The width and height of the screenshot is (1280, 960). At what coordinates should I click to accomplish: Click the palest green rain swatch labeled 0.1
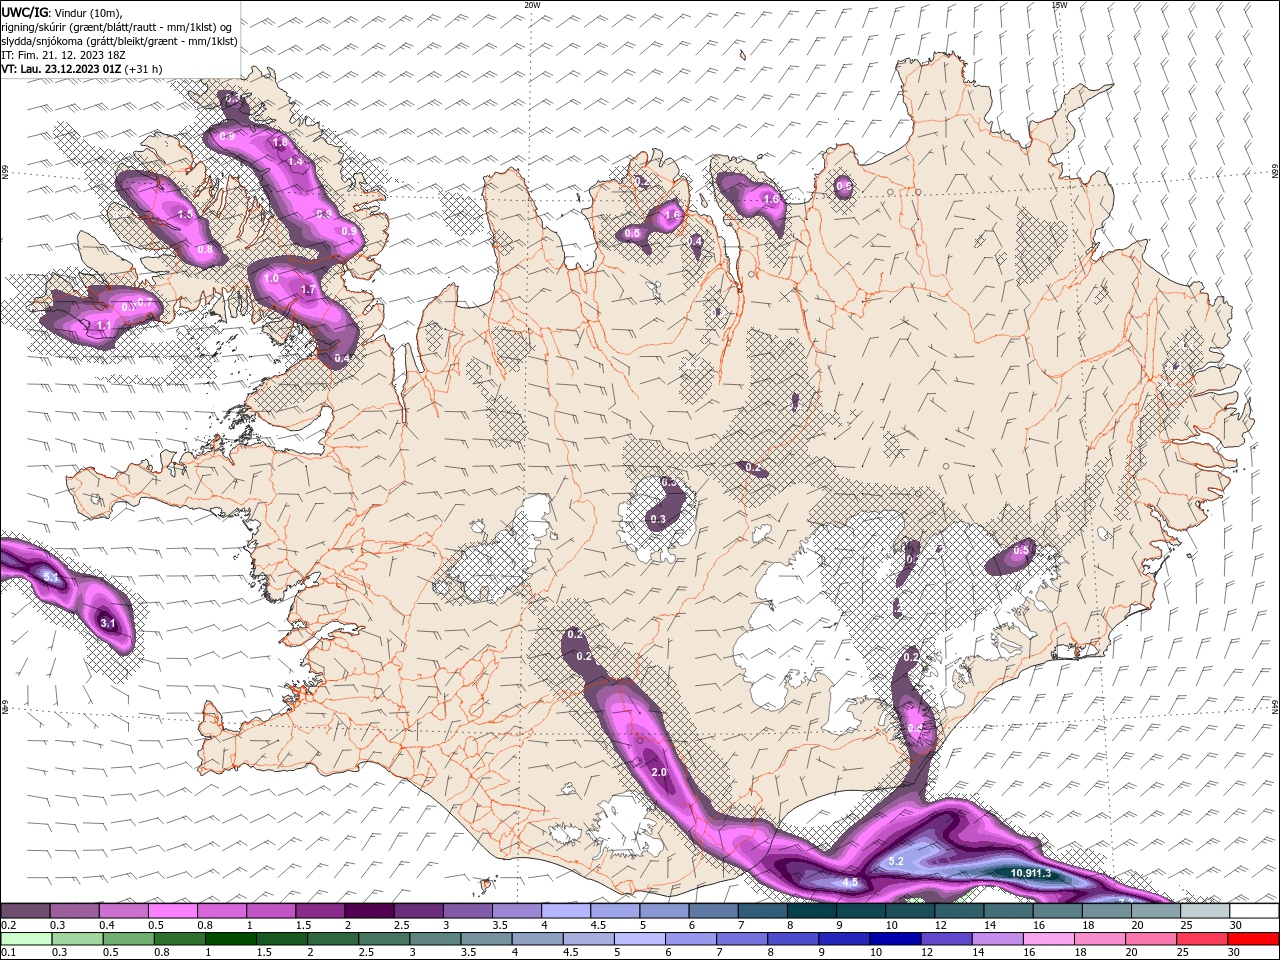tap(26, 938)
